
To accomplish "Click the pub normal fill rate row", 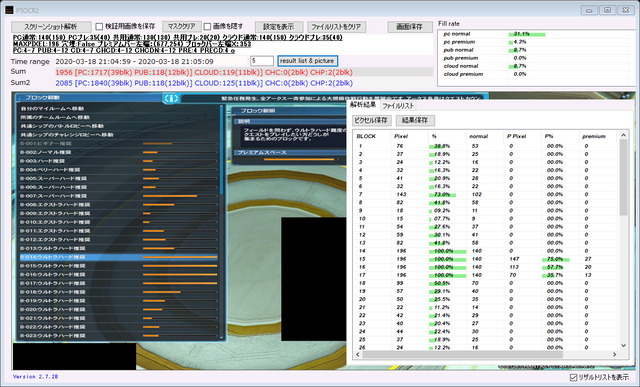I will (x=535, y=50).
